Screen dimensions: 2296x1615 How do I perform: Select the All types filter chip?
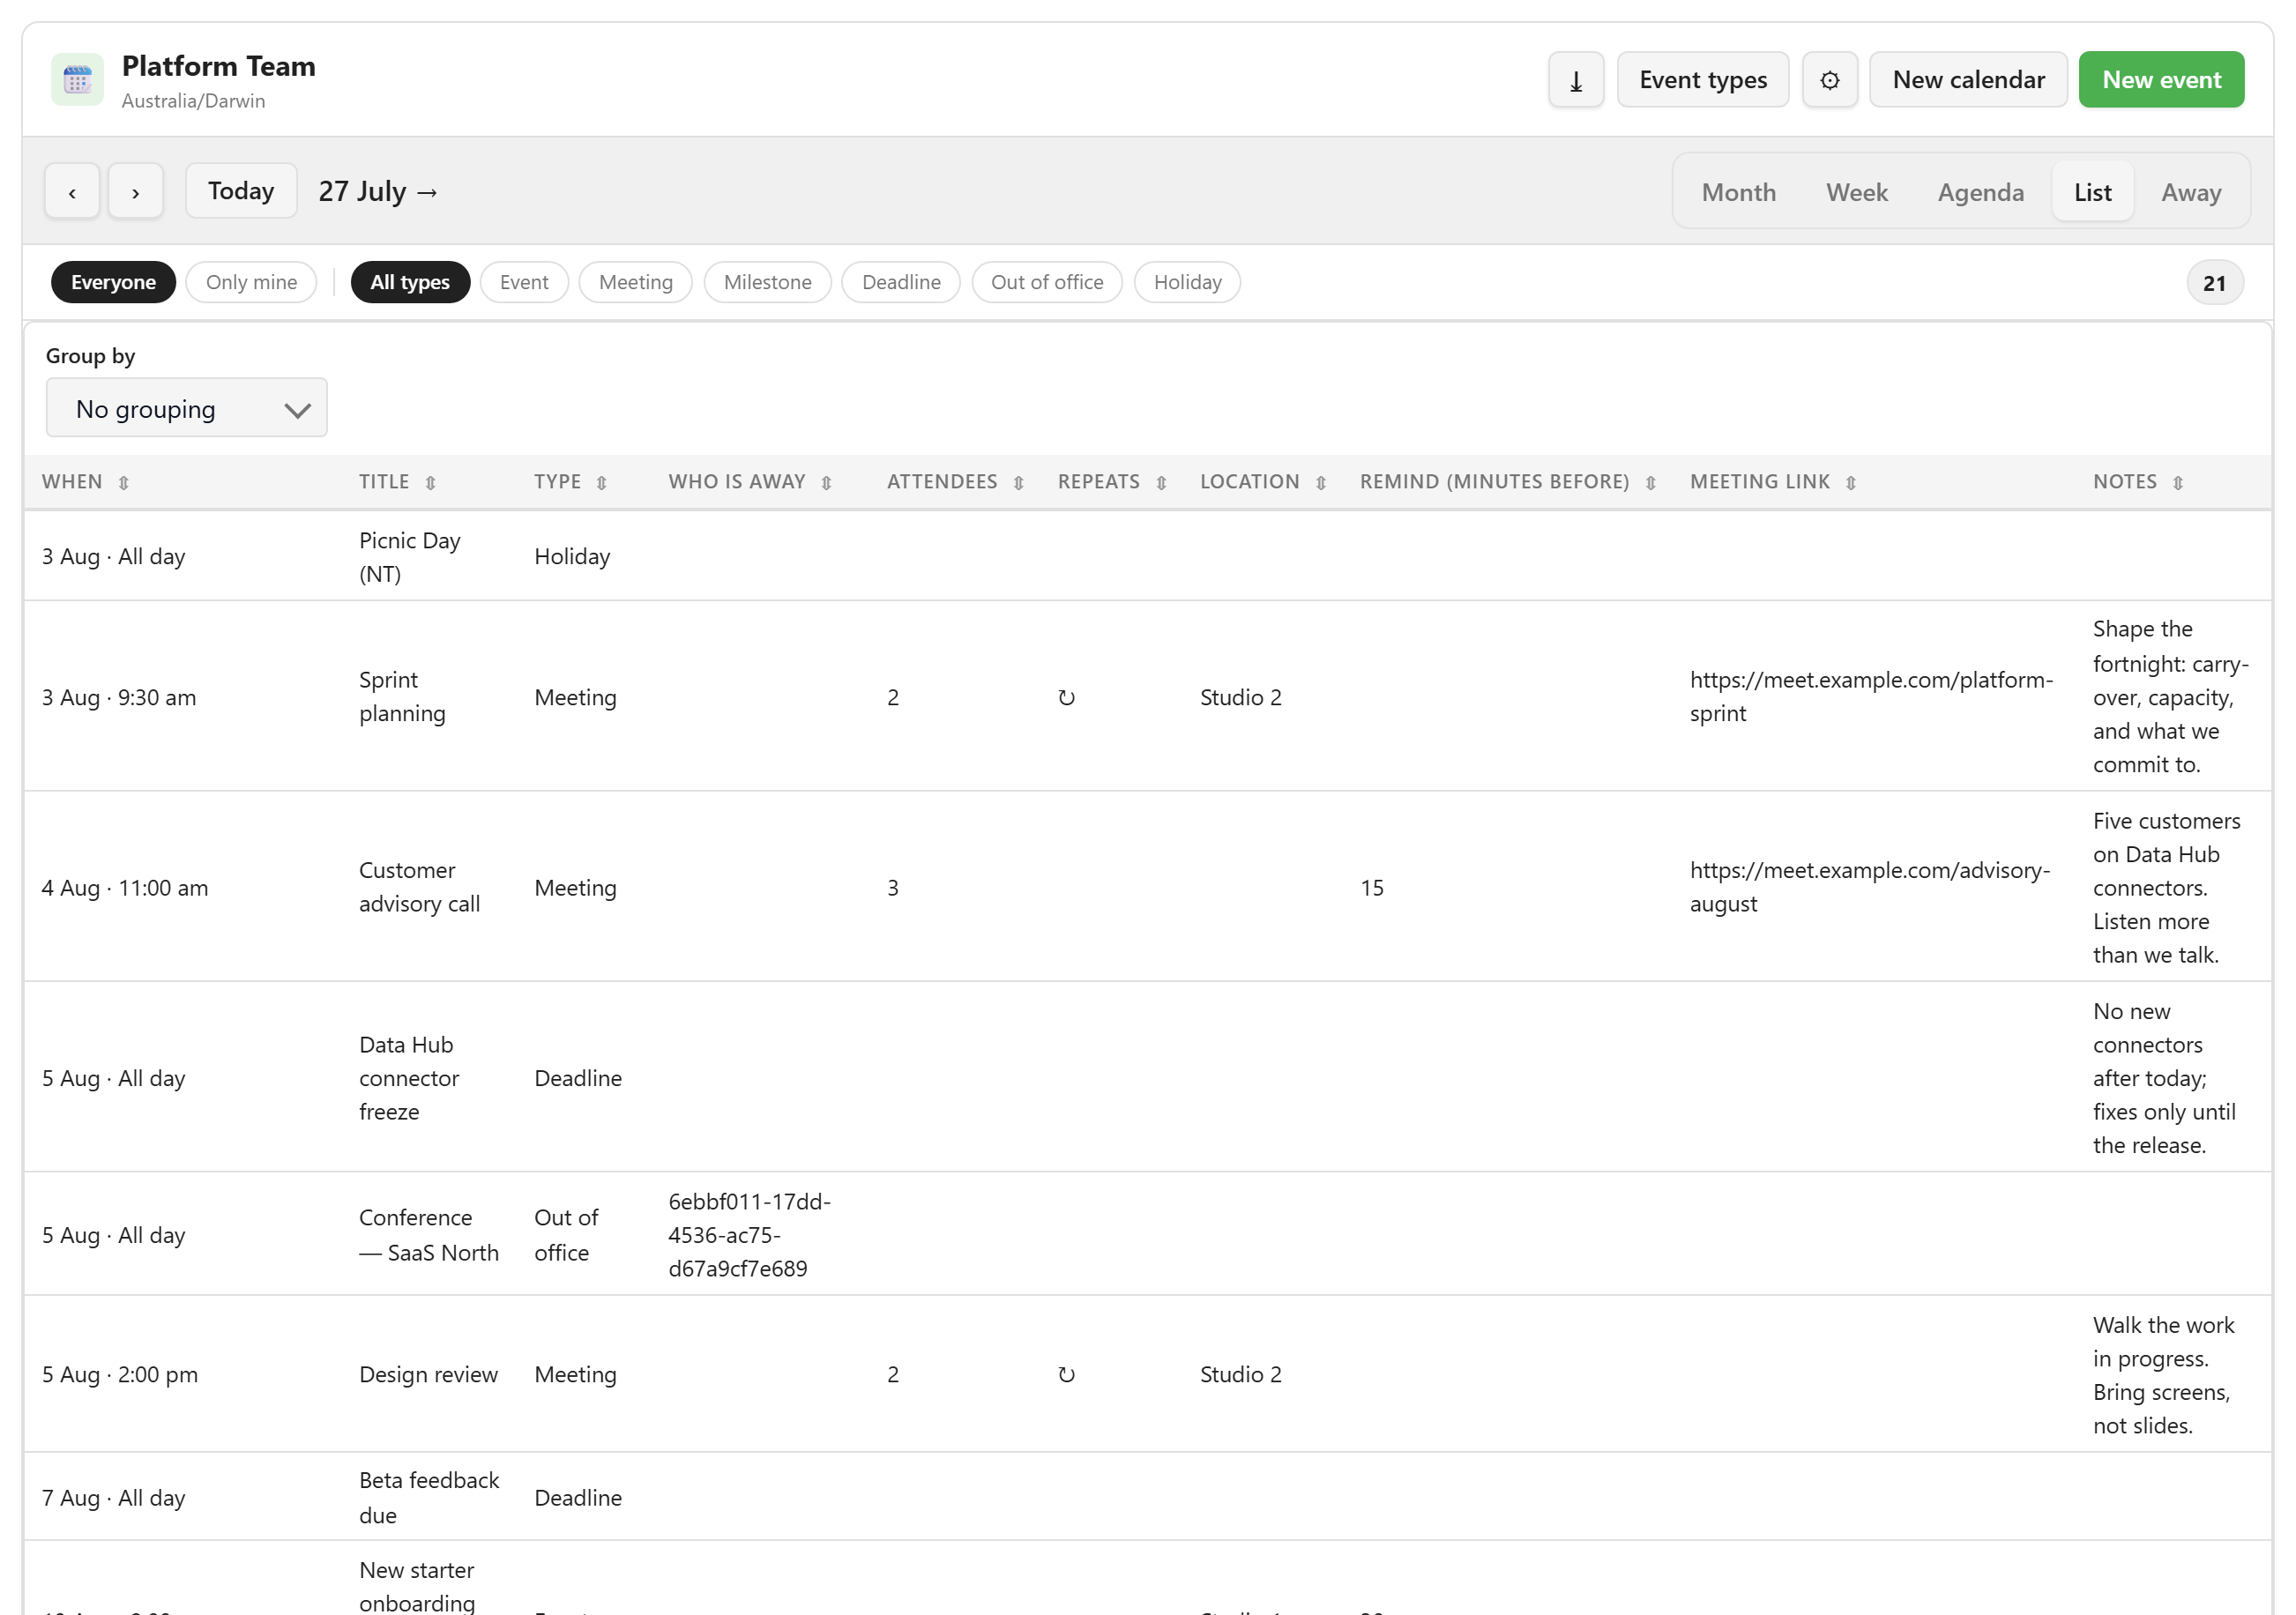pyautogui.click(x=410, y=282)
